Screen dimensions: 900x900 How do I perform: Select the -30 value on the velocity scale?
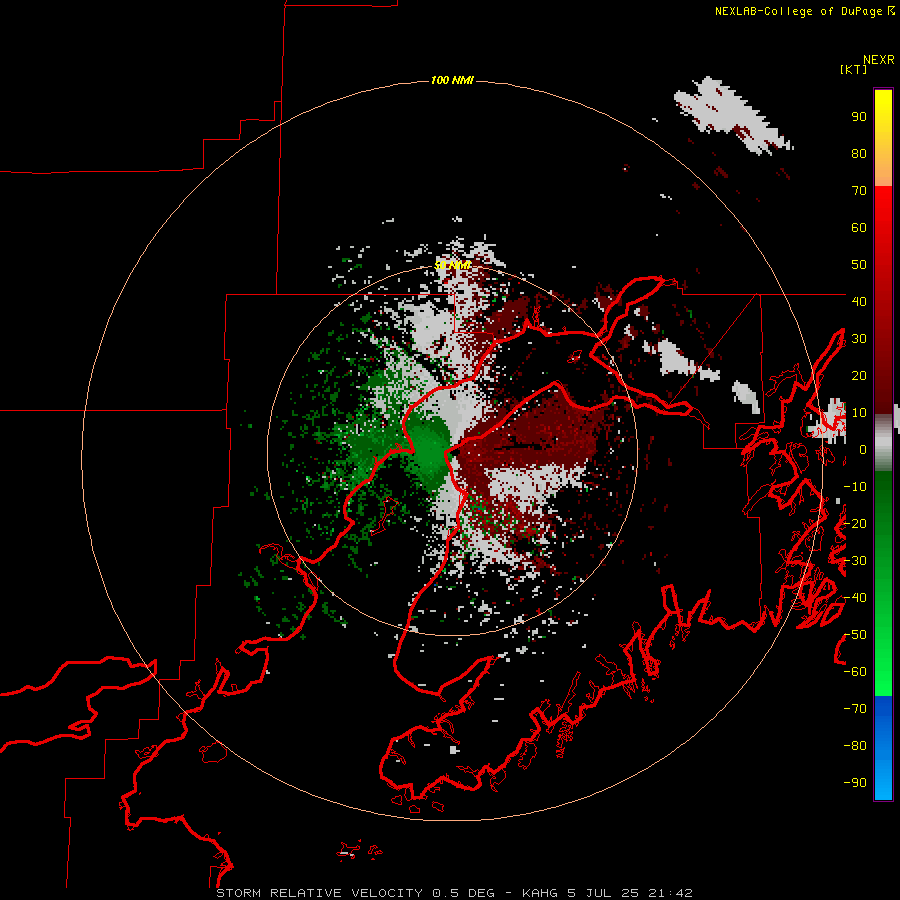point(855,561)
